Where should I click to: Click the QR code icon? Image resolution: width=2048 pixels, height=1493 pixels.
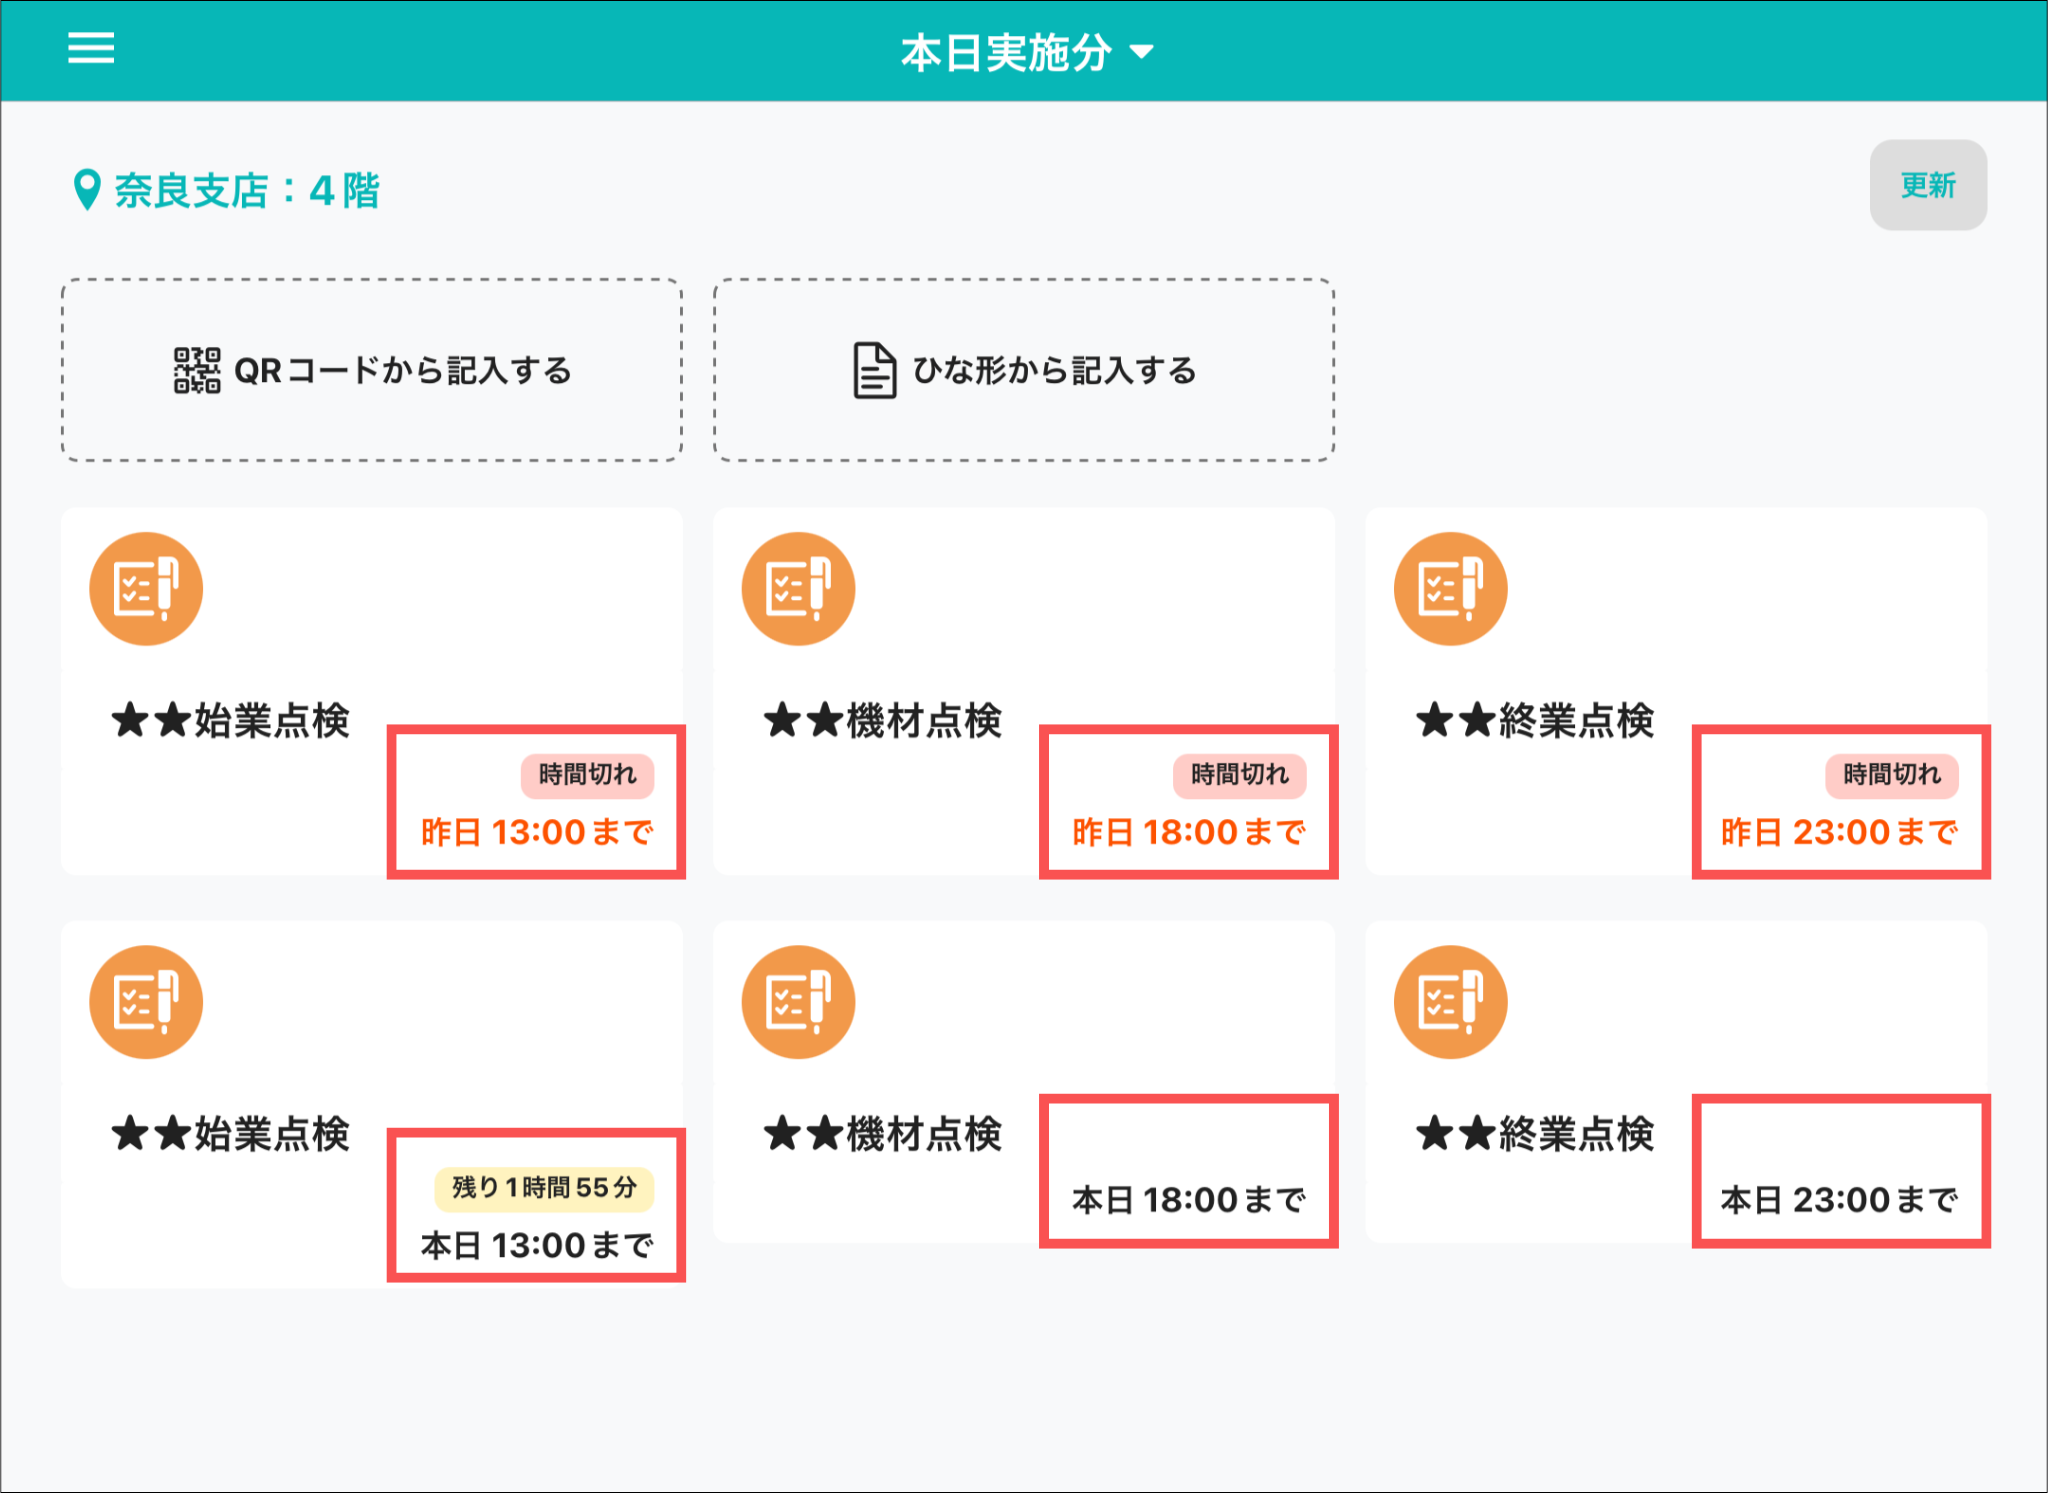tap(197, 371)
